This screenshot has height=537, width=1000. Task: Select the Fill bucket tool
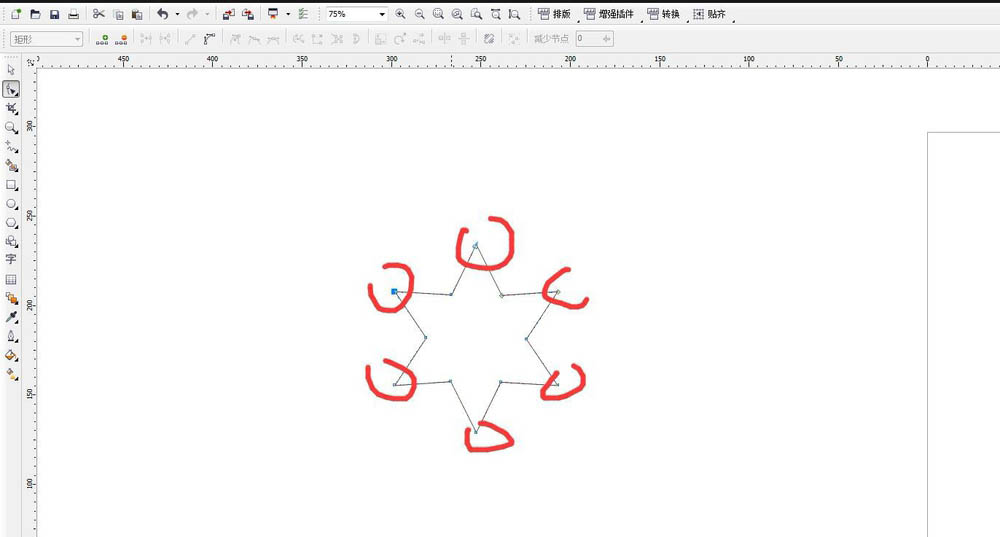(x=11, y=355)
